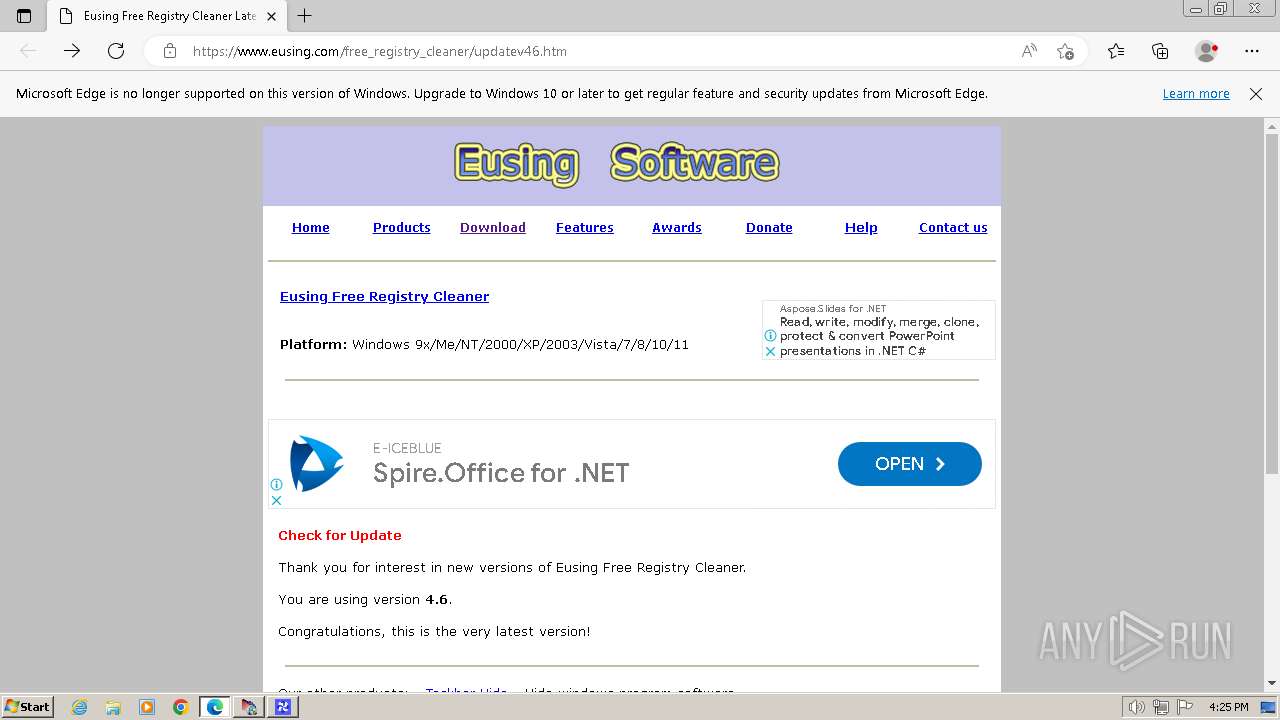Open Edge Settings and more menu
Screen dimensions: 1280x720
coord(1252,51)
